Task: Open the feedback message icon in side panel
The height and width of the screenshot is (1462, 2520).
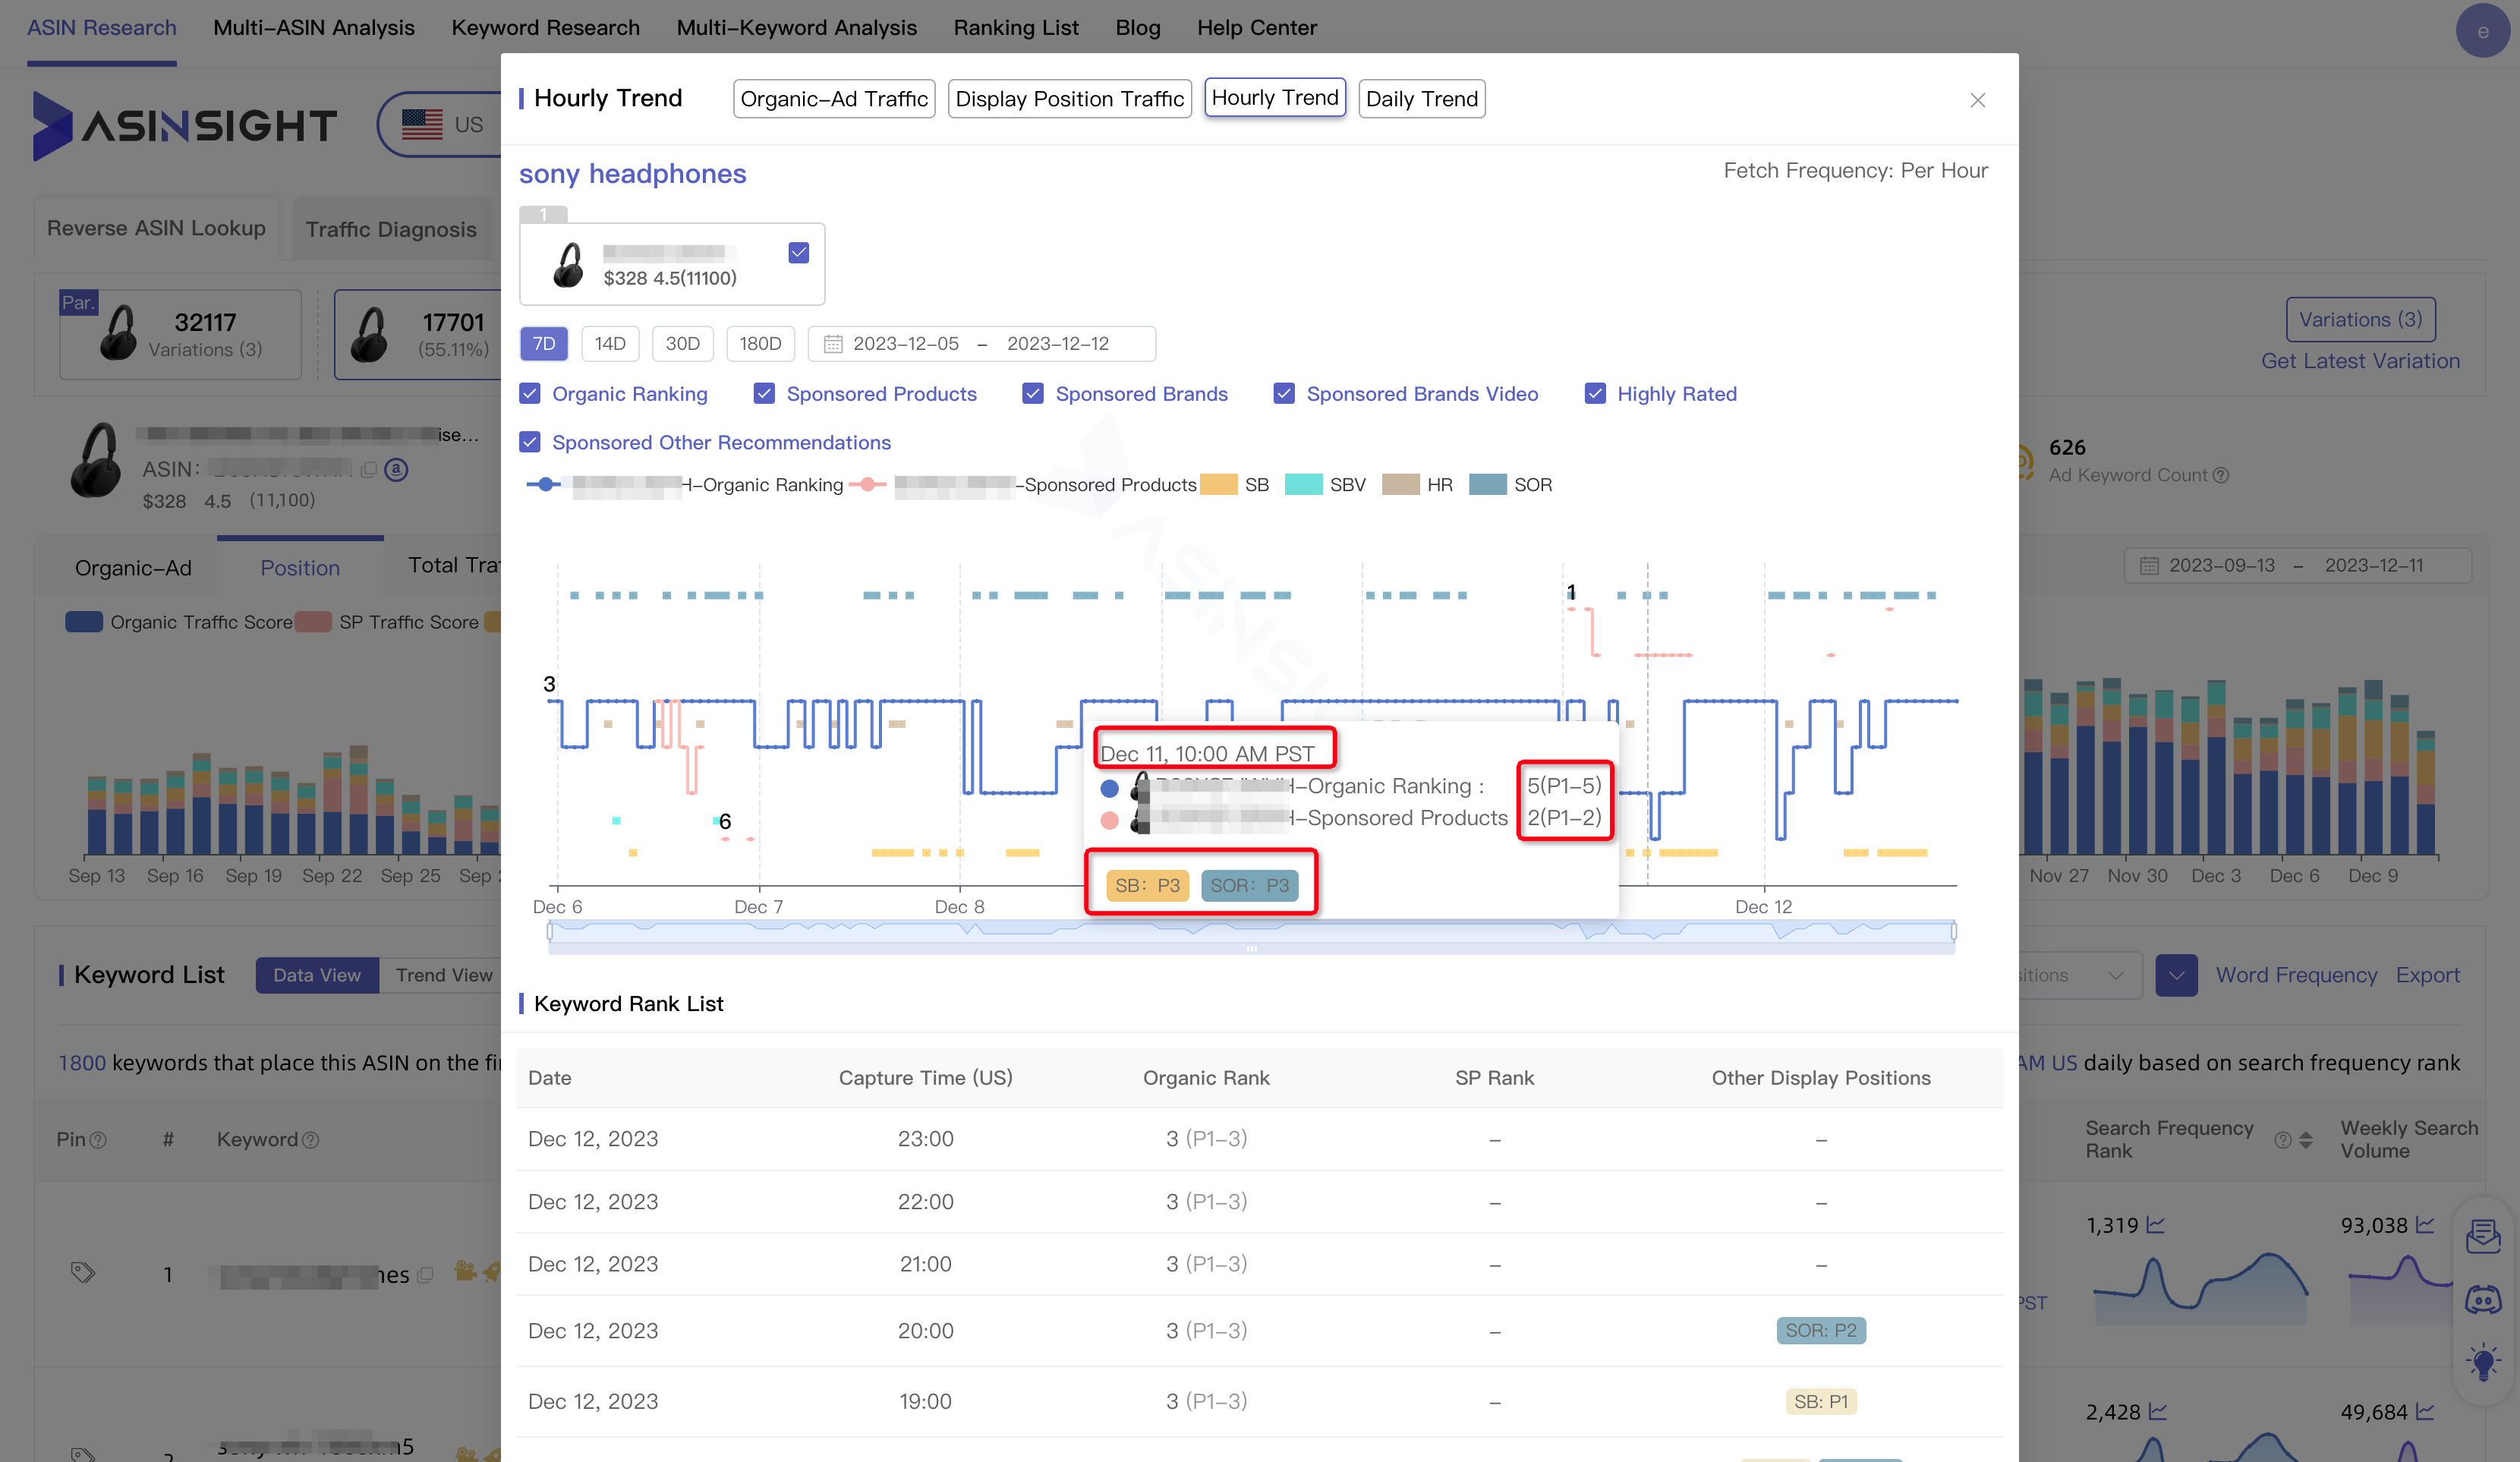Action: tap(2483, 1236)
